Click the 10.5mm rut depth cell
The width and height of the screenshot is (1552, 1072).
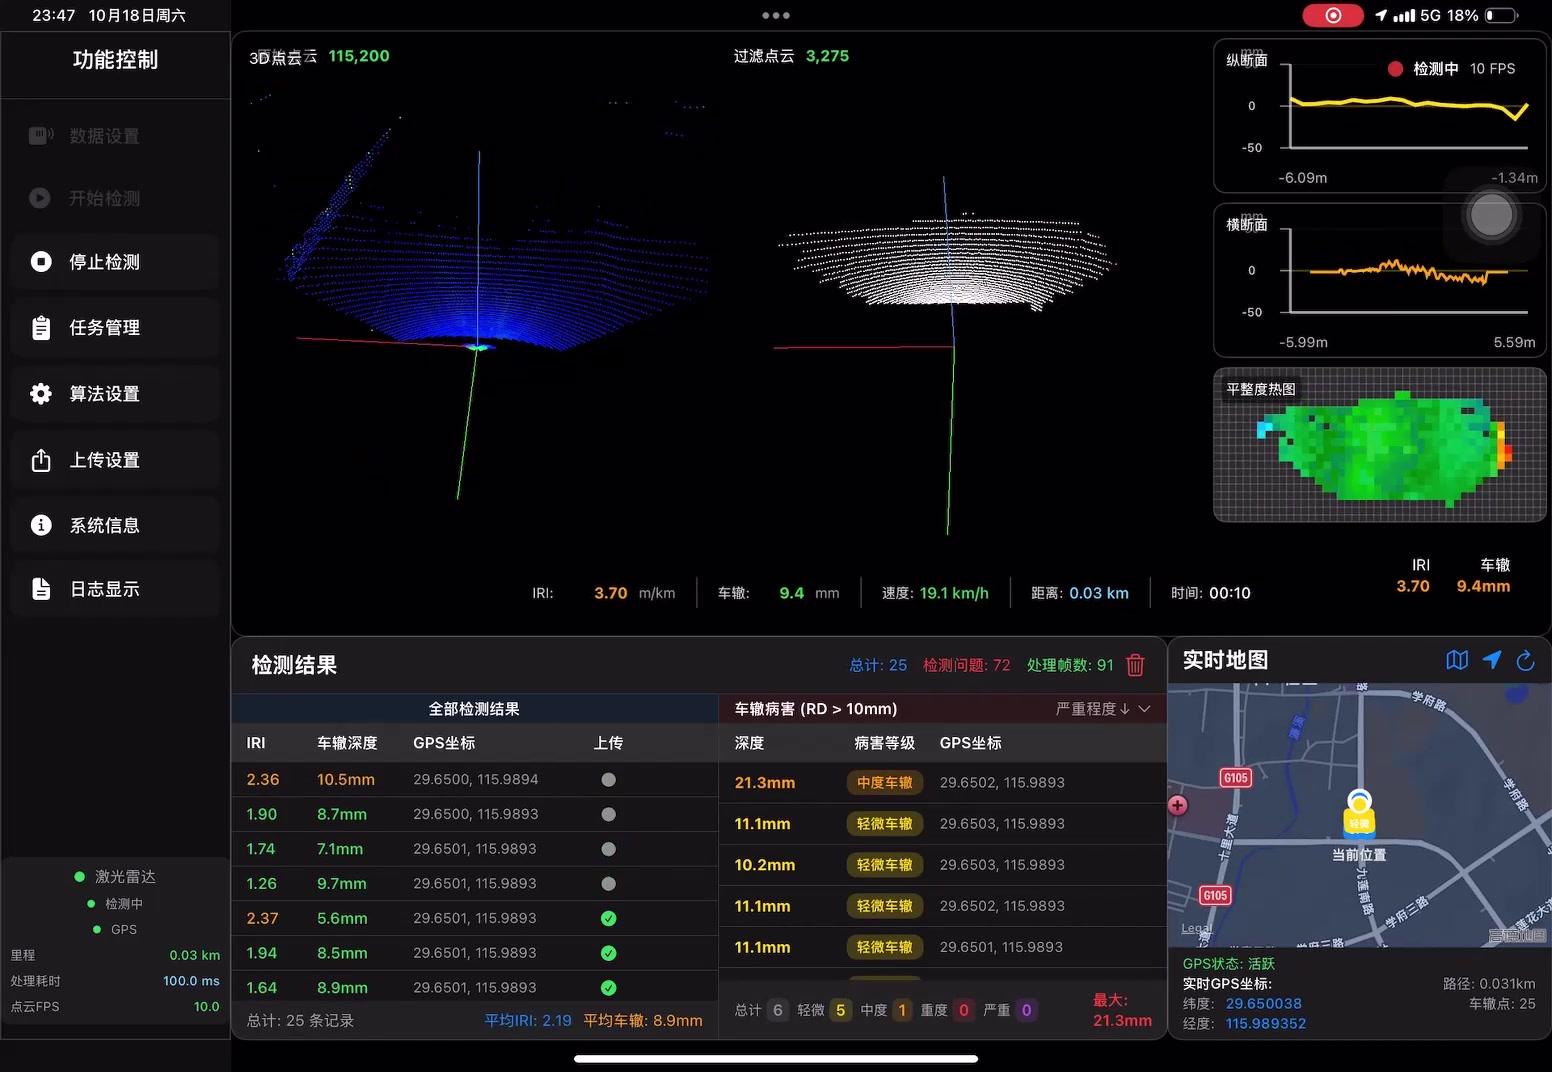[346, 780]
